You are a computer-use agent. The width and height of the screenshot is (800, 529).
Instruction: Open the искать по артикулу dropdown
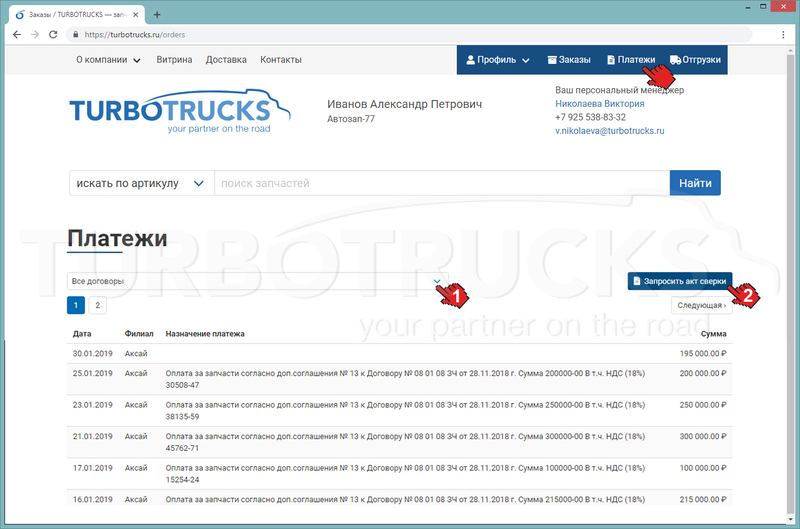point(141,183)
